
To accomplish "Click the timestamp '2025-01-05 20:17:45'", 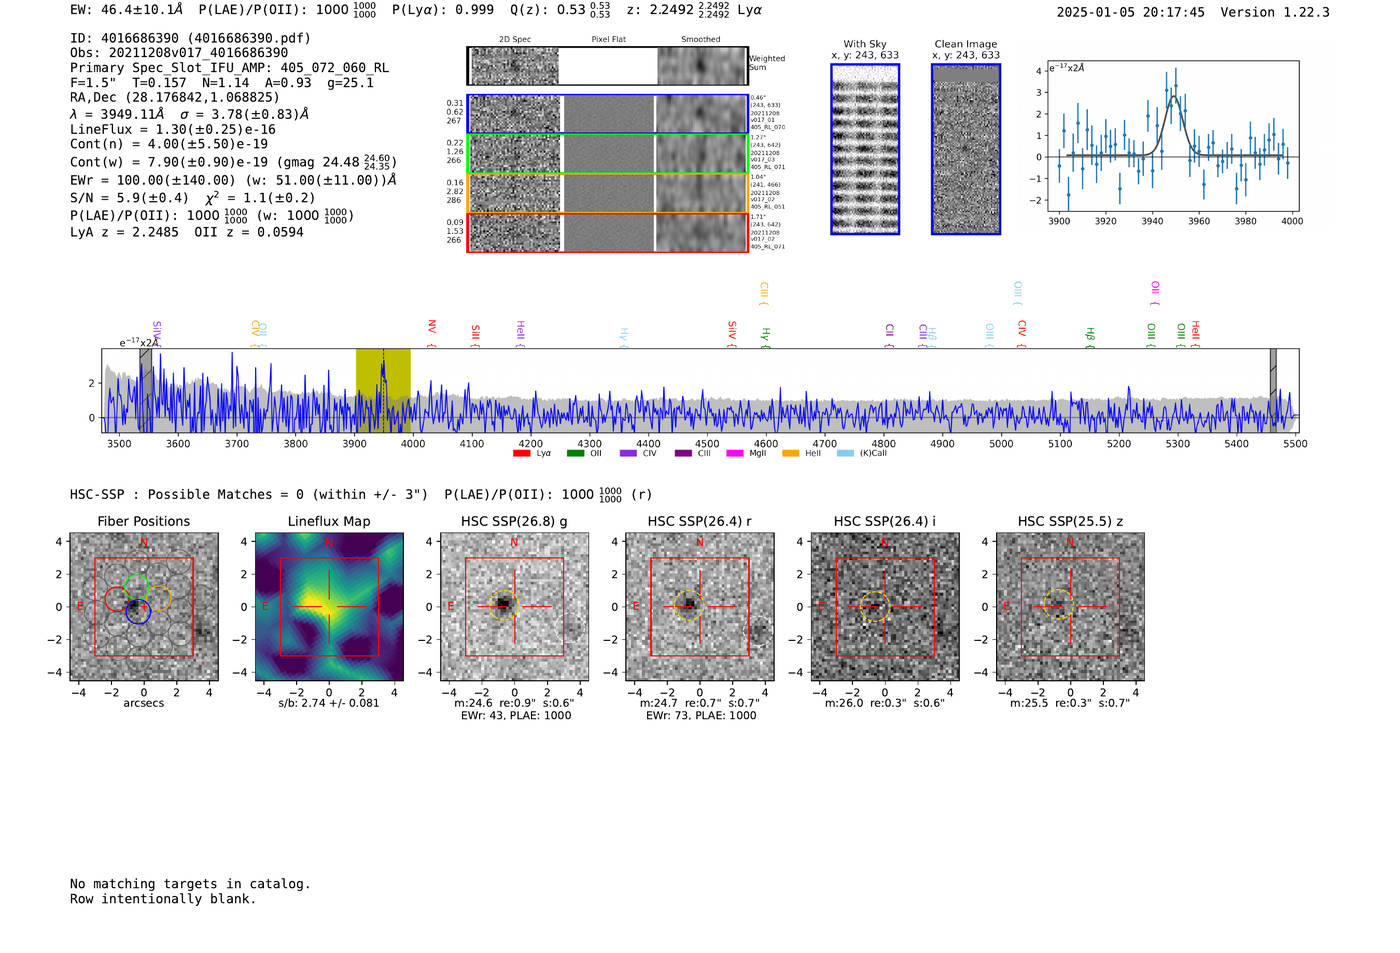I will [x=1130, y=12].
